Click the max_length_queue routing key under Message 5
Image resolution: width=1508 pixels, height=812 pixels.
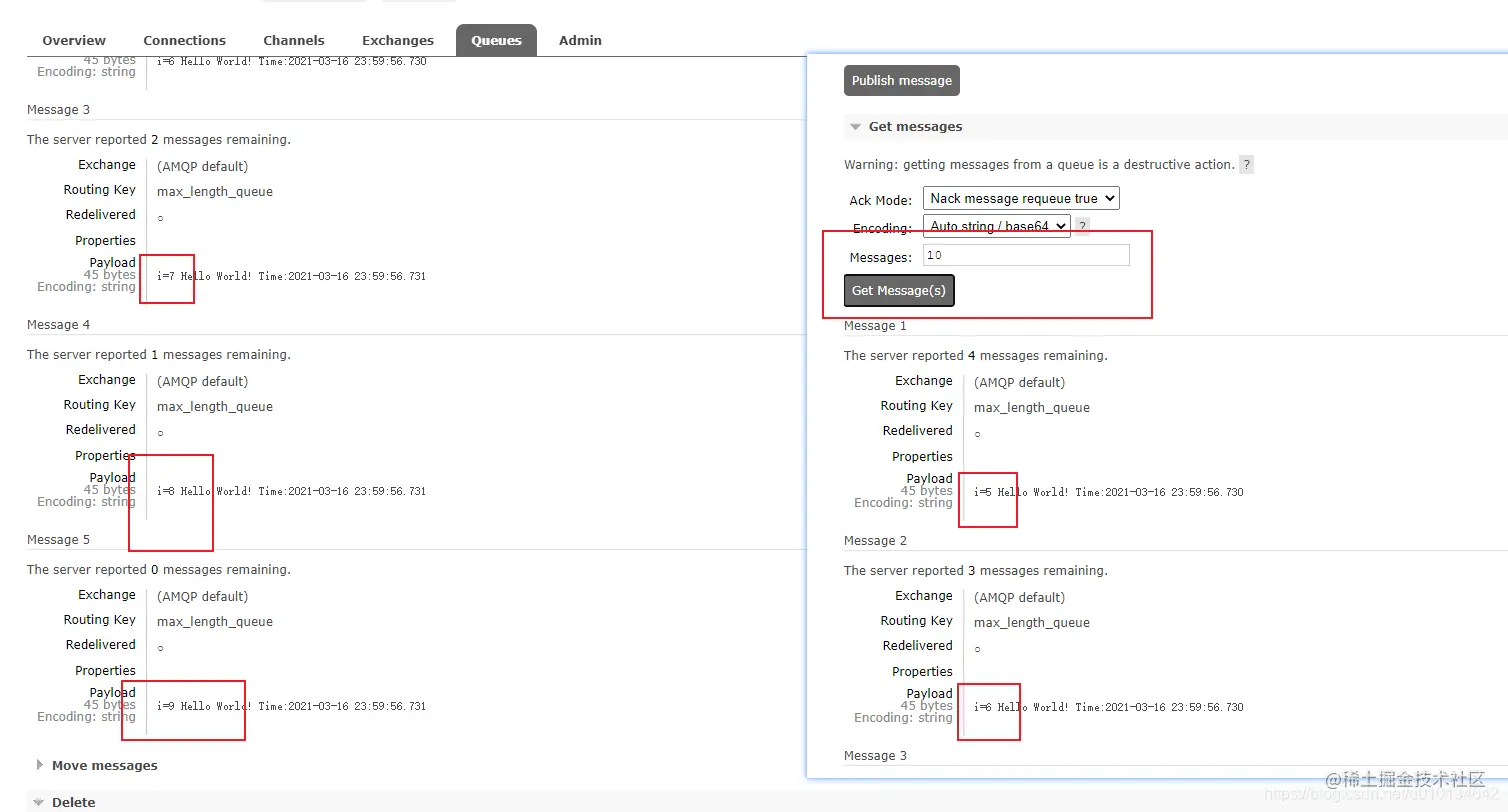tap(215, 622)
